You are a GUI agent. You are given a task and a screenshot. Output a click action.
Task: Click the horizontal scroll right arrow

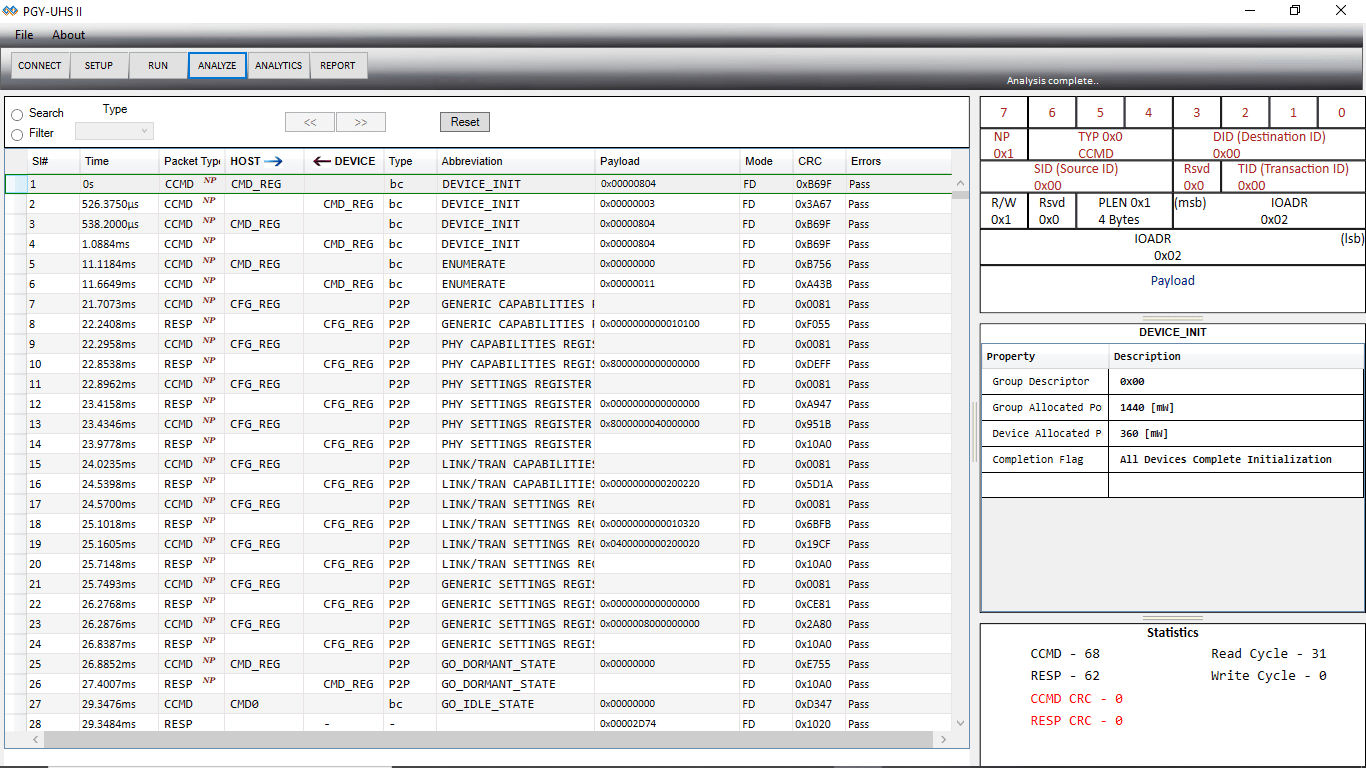coord(942,739)
